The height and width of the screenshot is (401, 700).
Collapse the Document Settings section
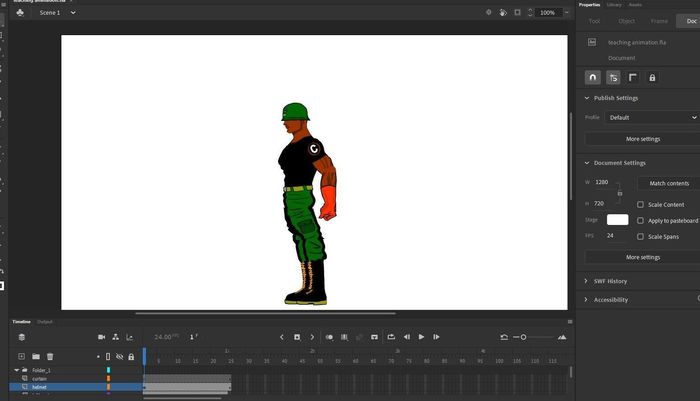click(x=587, y=163)
